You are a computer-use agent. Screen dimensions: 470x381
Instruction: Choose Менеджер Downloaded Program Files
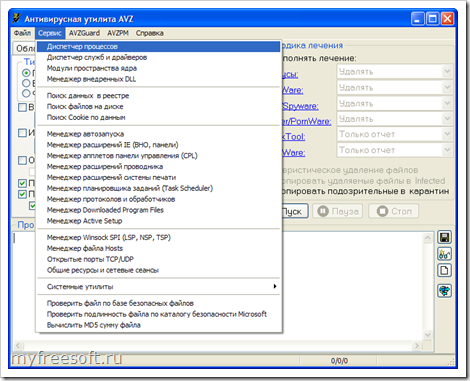tap(158, 210)
